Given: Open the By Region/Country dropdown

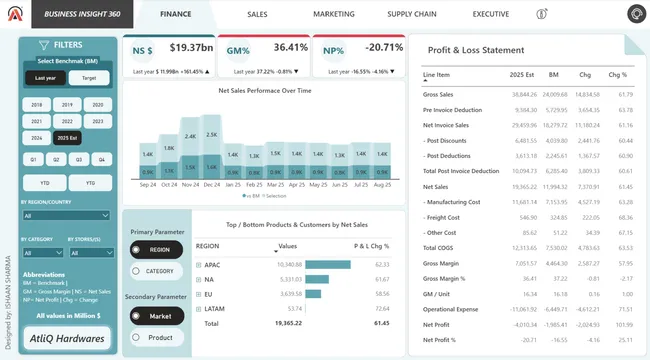Looking at the screenshot, I should [66, 216].
